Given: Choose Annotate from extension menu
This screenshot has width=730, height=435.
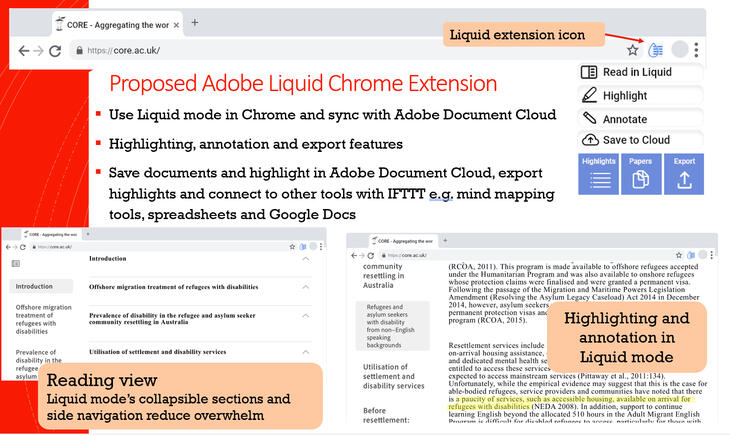Looking at the screenshot, I should (x=640, y=119).
